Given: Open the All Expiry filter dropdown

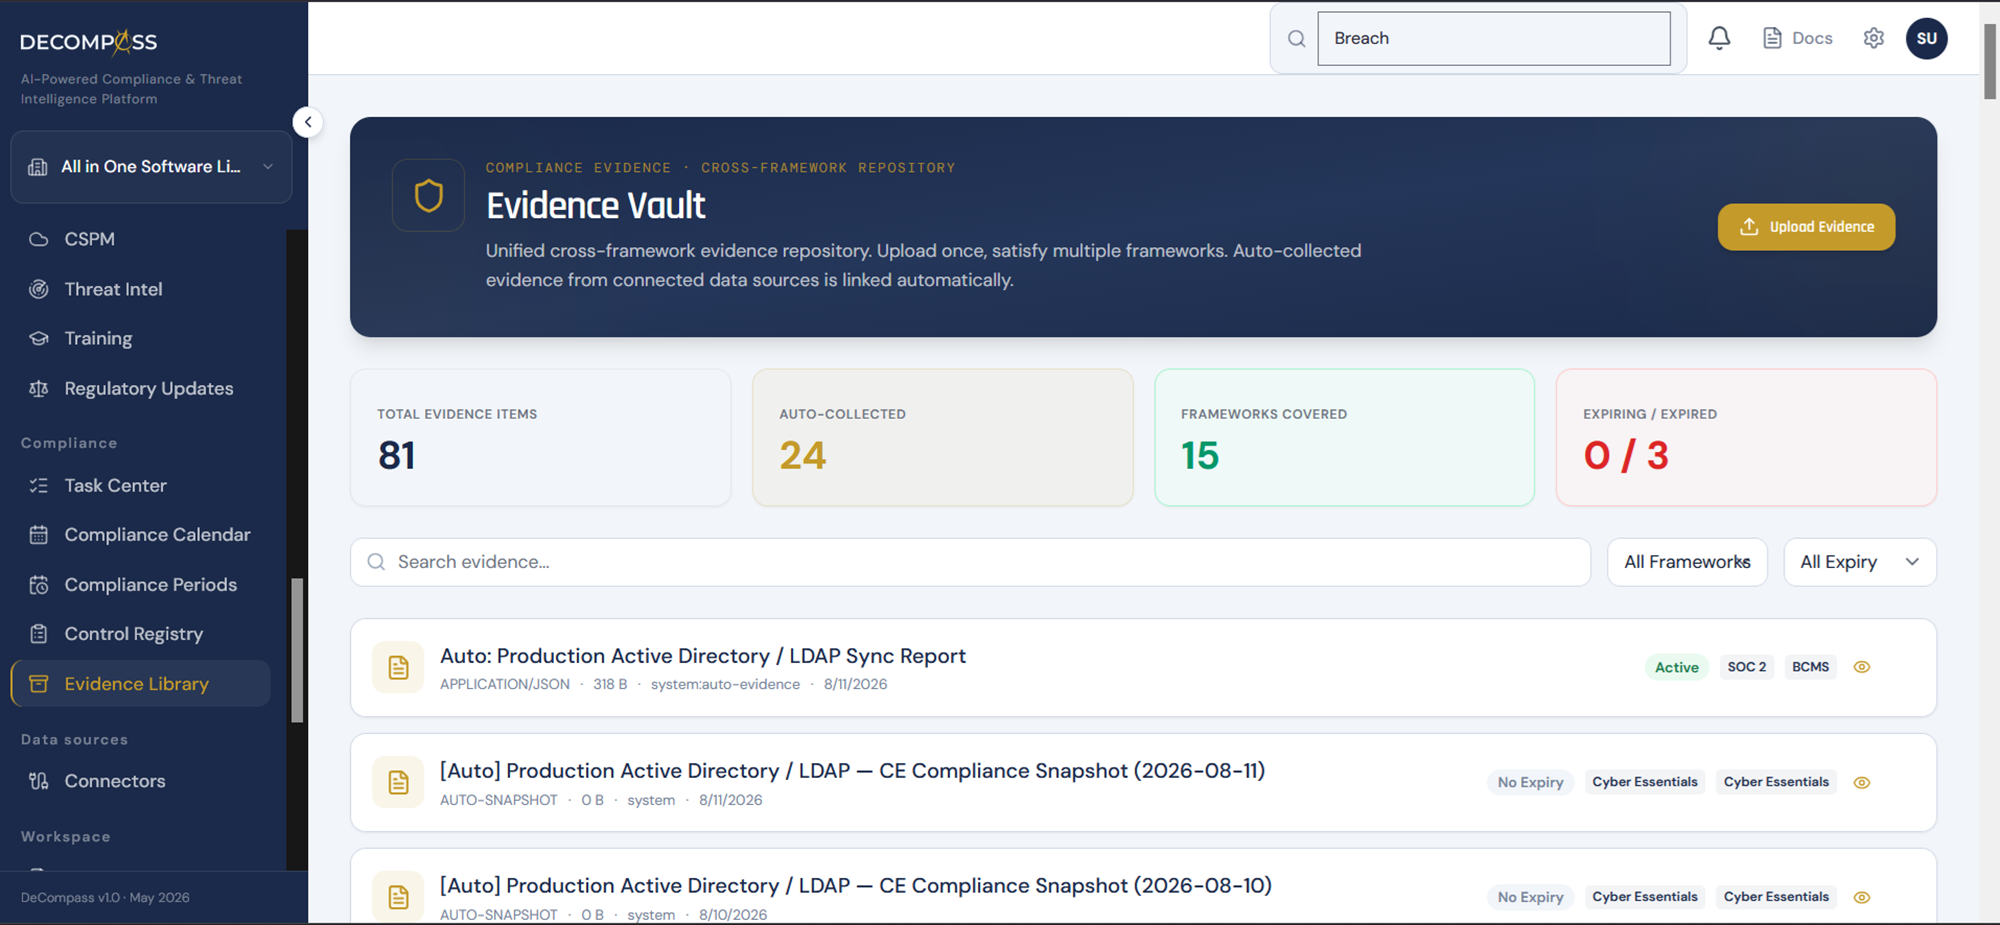Looking at the screenshot, I should point(1860,562).
